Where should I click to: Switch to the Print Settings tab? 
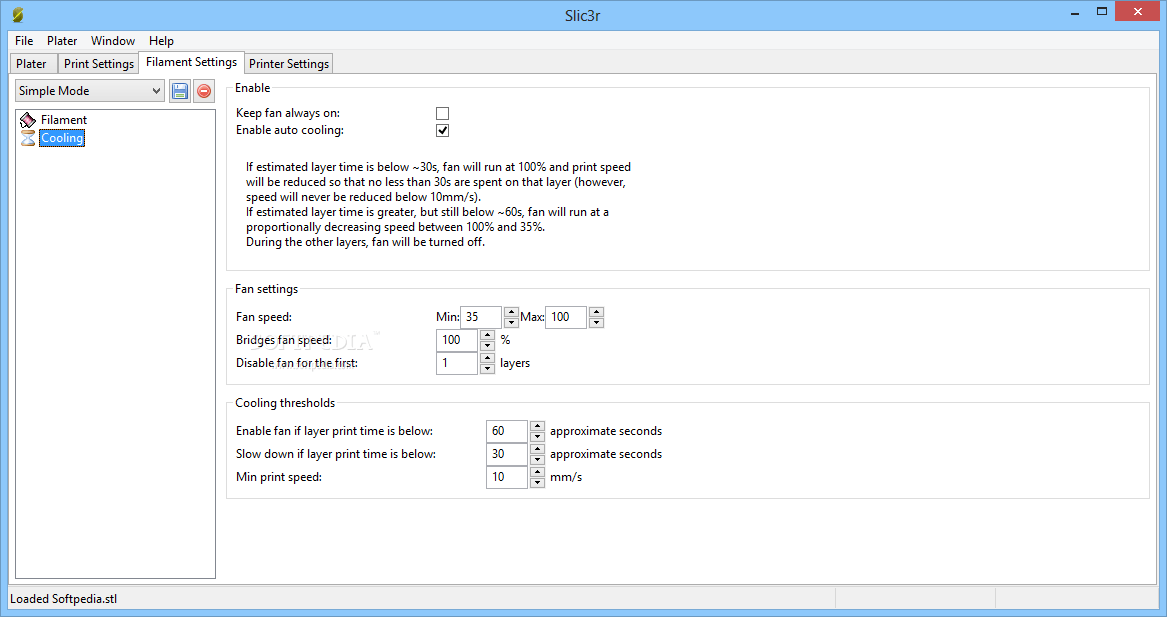[98, 63]
